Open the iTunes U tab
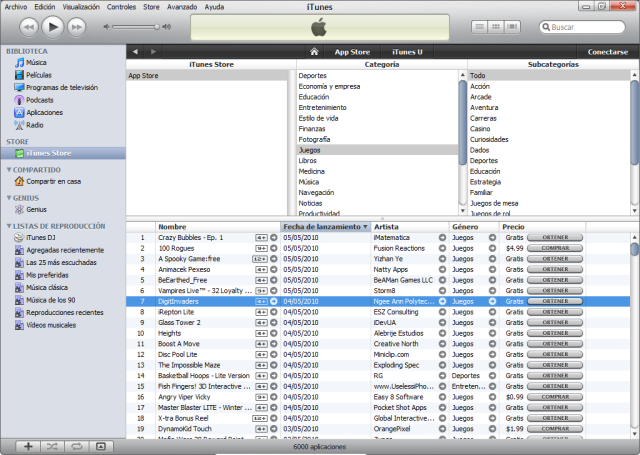This screenshot has height=455, width=640. coord(407,52)
